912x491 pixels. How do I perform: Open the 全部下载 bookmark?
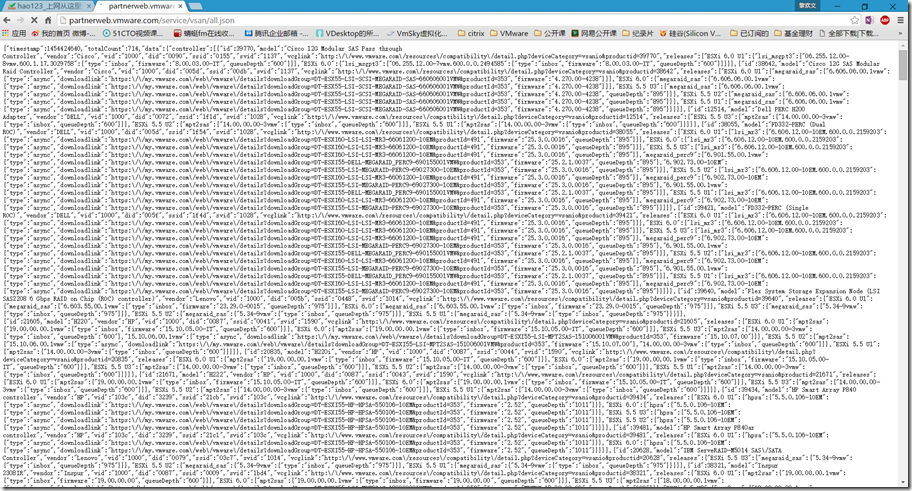pyautogui.click(x=848, y=33)
